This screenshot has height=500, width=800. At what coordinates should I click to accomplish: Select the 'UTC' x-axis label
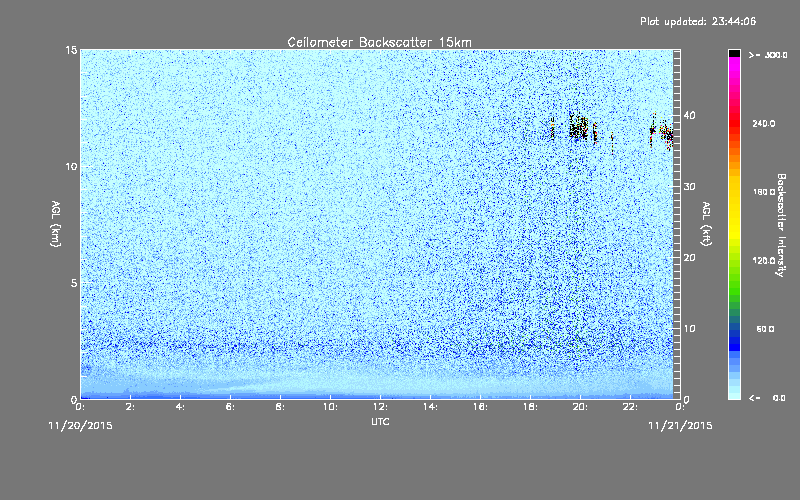(x=380, y=421)
